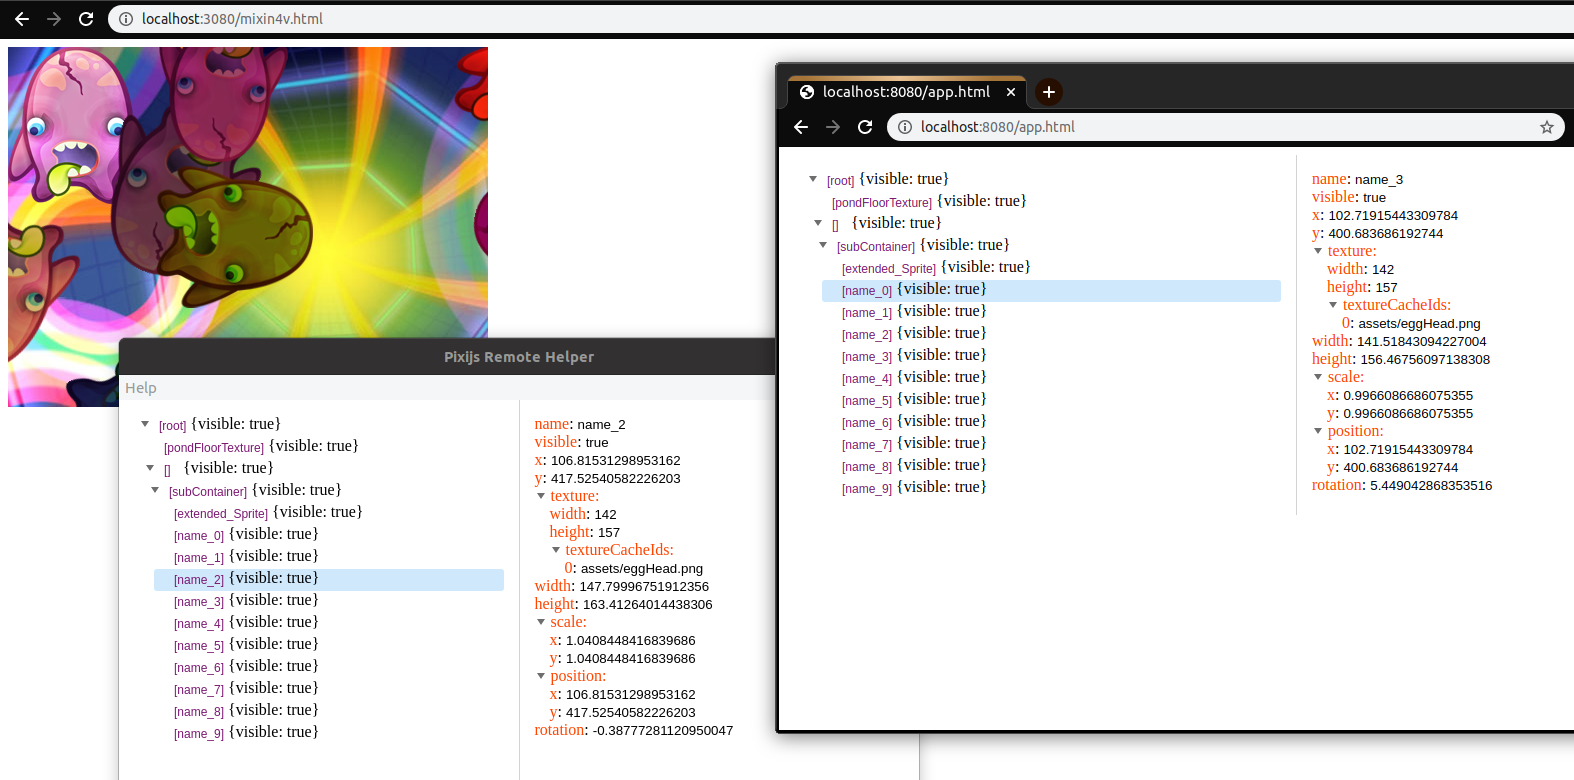Select highlighted [name_0] in app.html tree
Viewport: 1574px width, 780px height.
point(1051,290)
